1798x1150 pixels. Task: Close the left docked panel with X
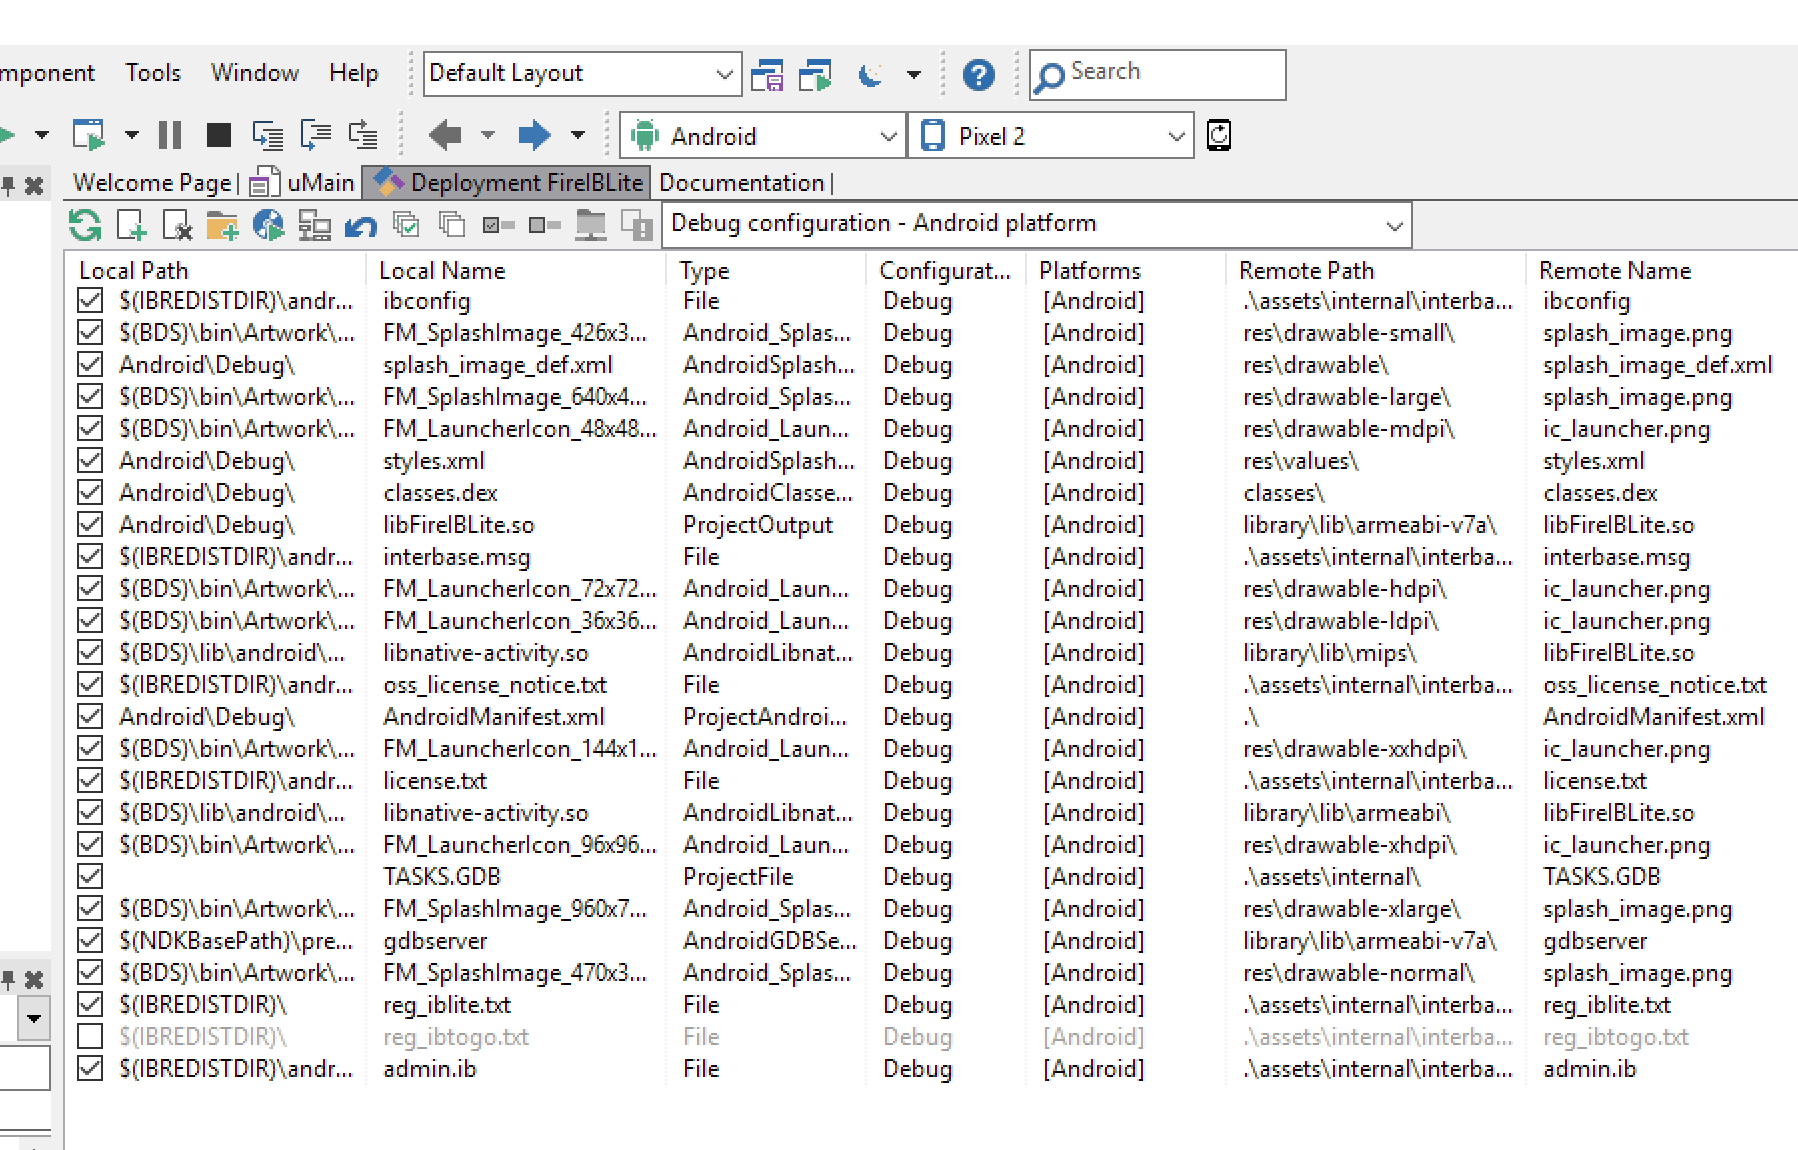tap(34, 186)
